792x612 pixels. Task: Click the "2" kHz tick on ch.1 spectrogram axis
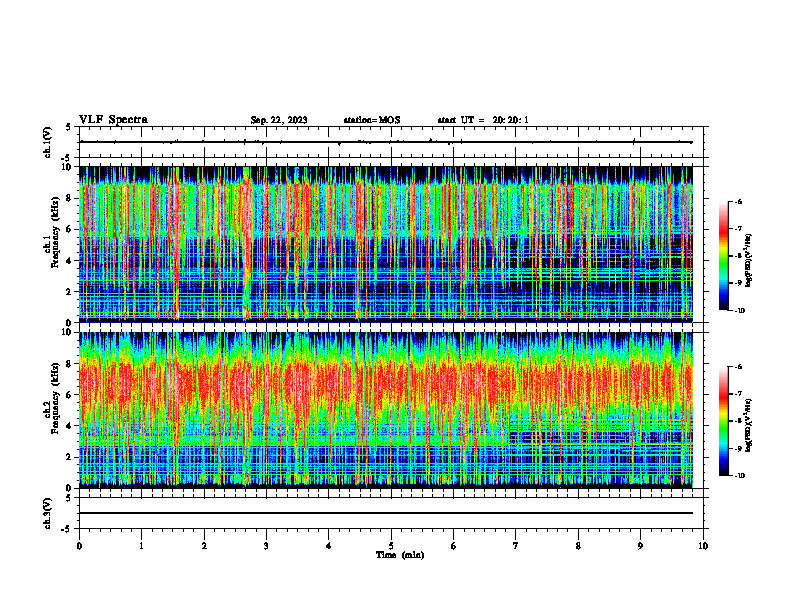tap(70, 292)
